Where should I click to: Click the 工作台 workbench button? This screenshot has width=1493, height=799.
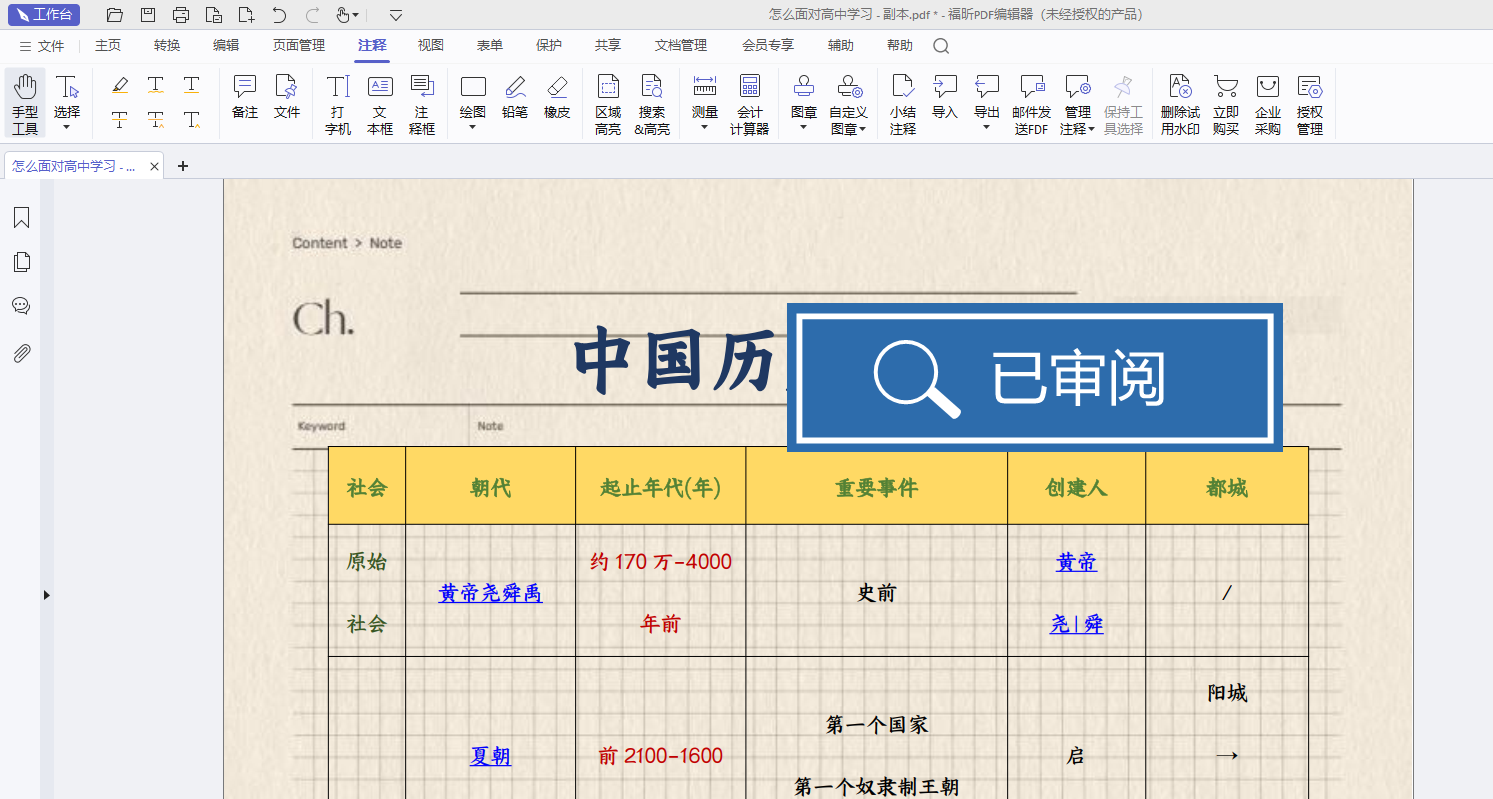[44, 14]
